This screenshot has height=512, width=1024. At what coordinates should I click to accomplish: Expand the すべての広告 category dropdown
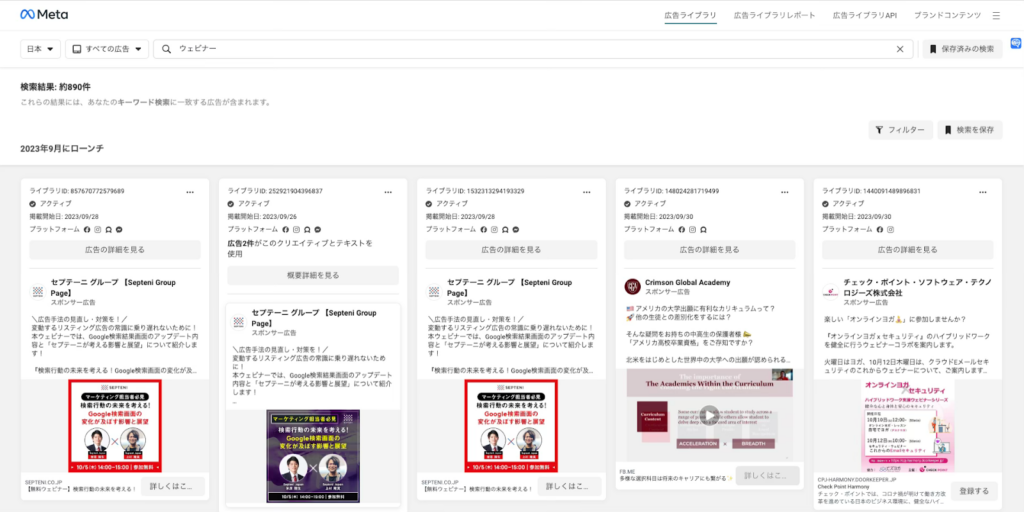pyautogui.click(x=110, y=48)
